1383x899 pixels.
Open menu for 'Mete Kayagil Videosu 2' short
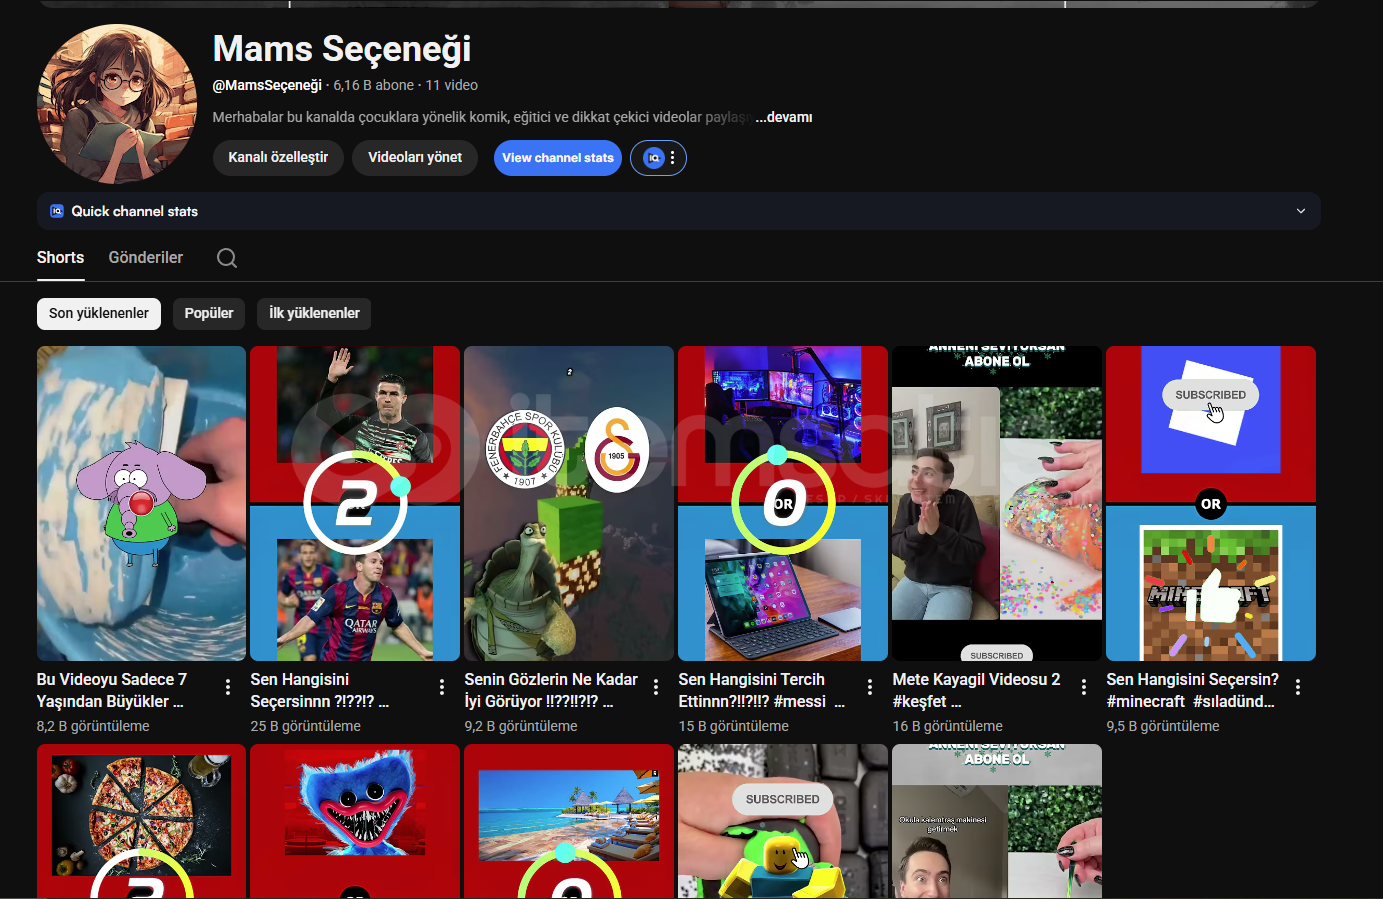(x=1084, y=687)
